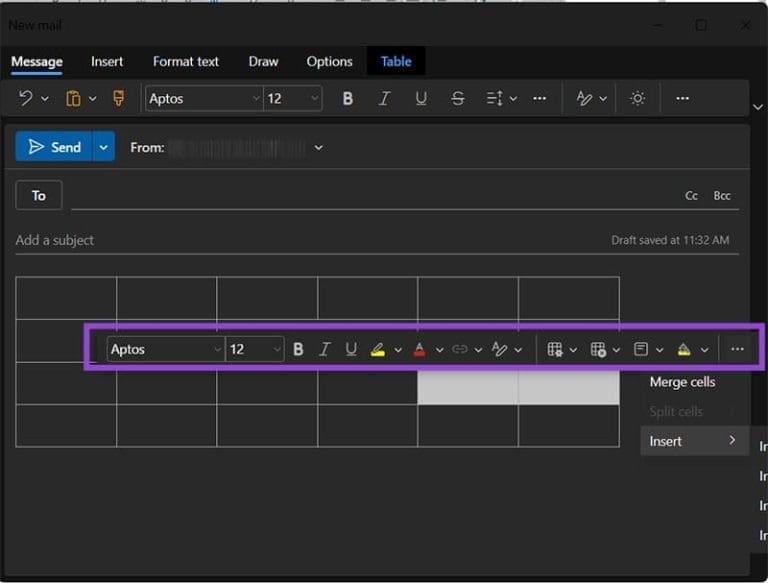Click the text highlight icon in floating toolbar
The height and width of the screenshot is (583, 768).
click(378, 350)
